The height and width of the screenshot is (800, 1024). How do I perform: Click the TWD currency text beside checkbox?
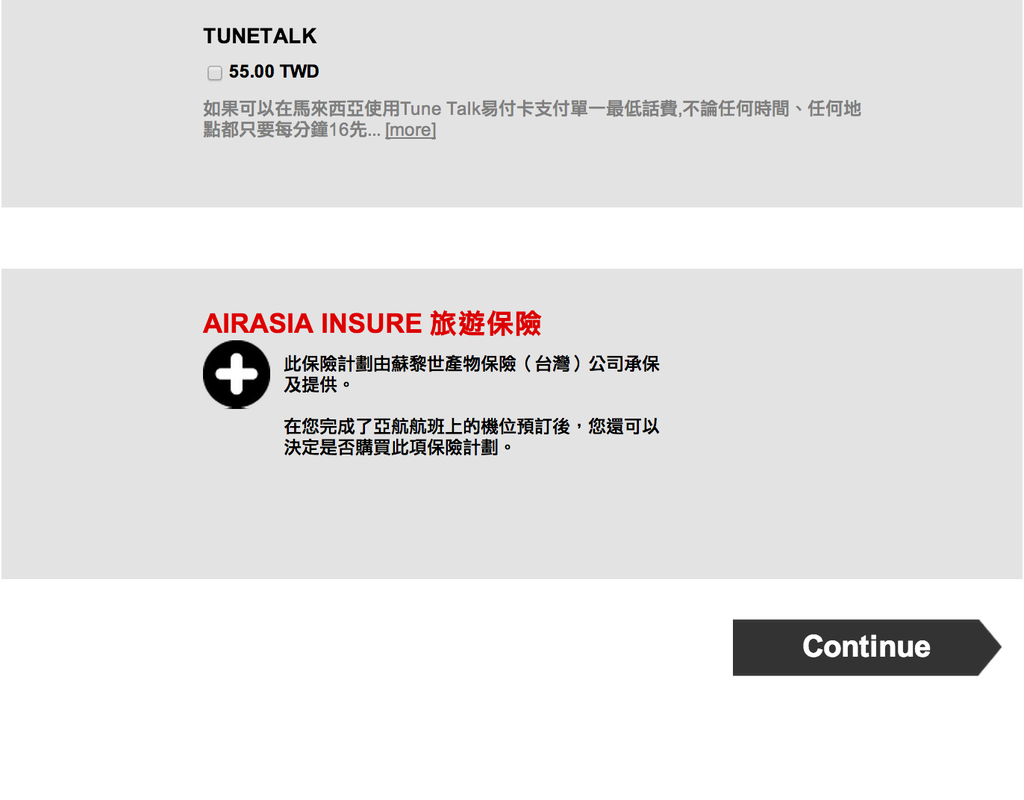pyautogui.click(x=299, y=71)
